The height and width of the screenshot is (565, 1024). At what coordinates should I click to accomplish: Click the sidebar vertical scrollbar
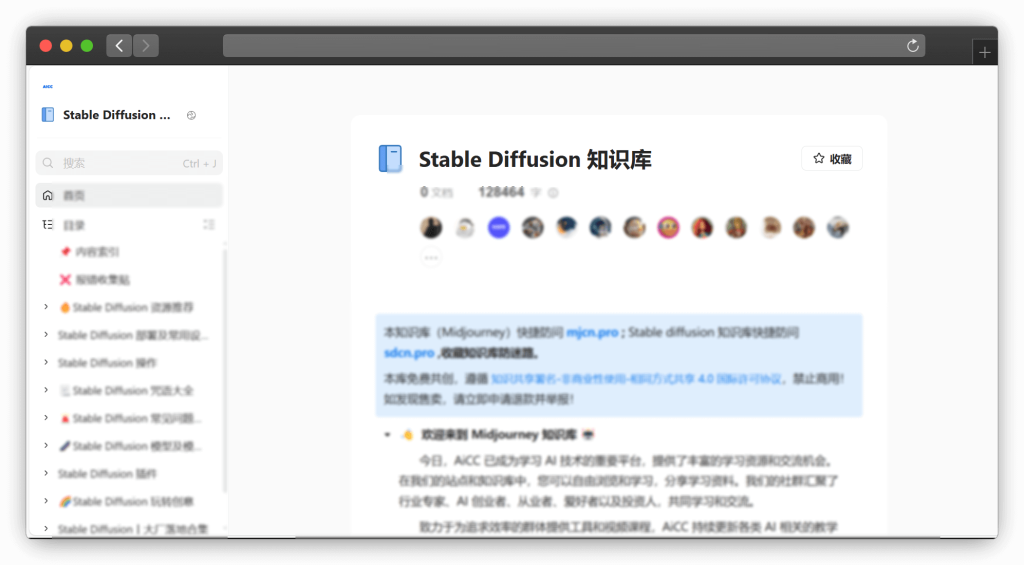[225, 369]
